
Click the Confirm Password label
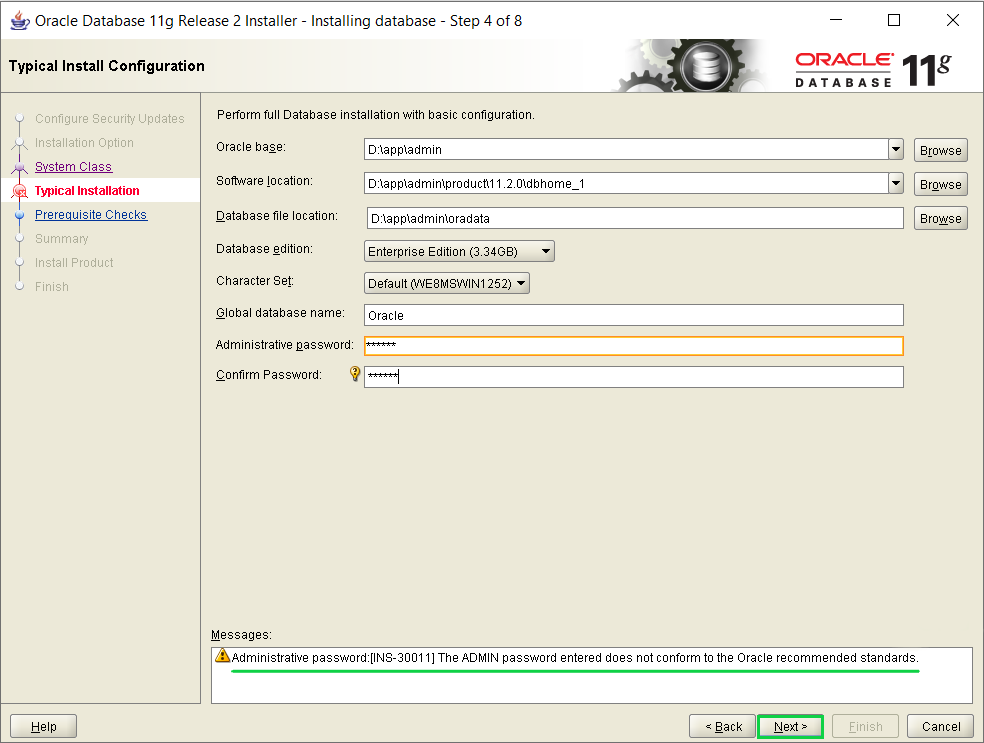269,375
